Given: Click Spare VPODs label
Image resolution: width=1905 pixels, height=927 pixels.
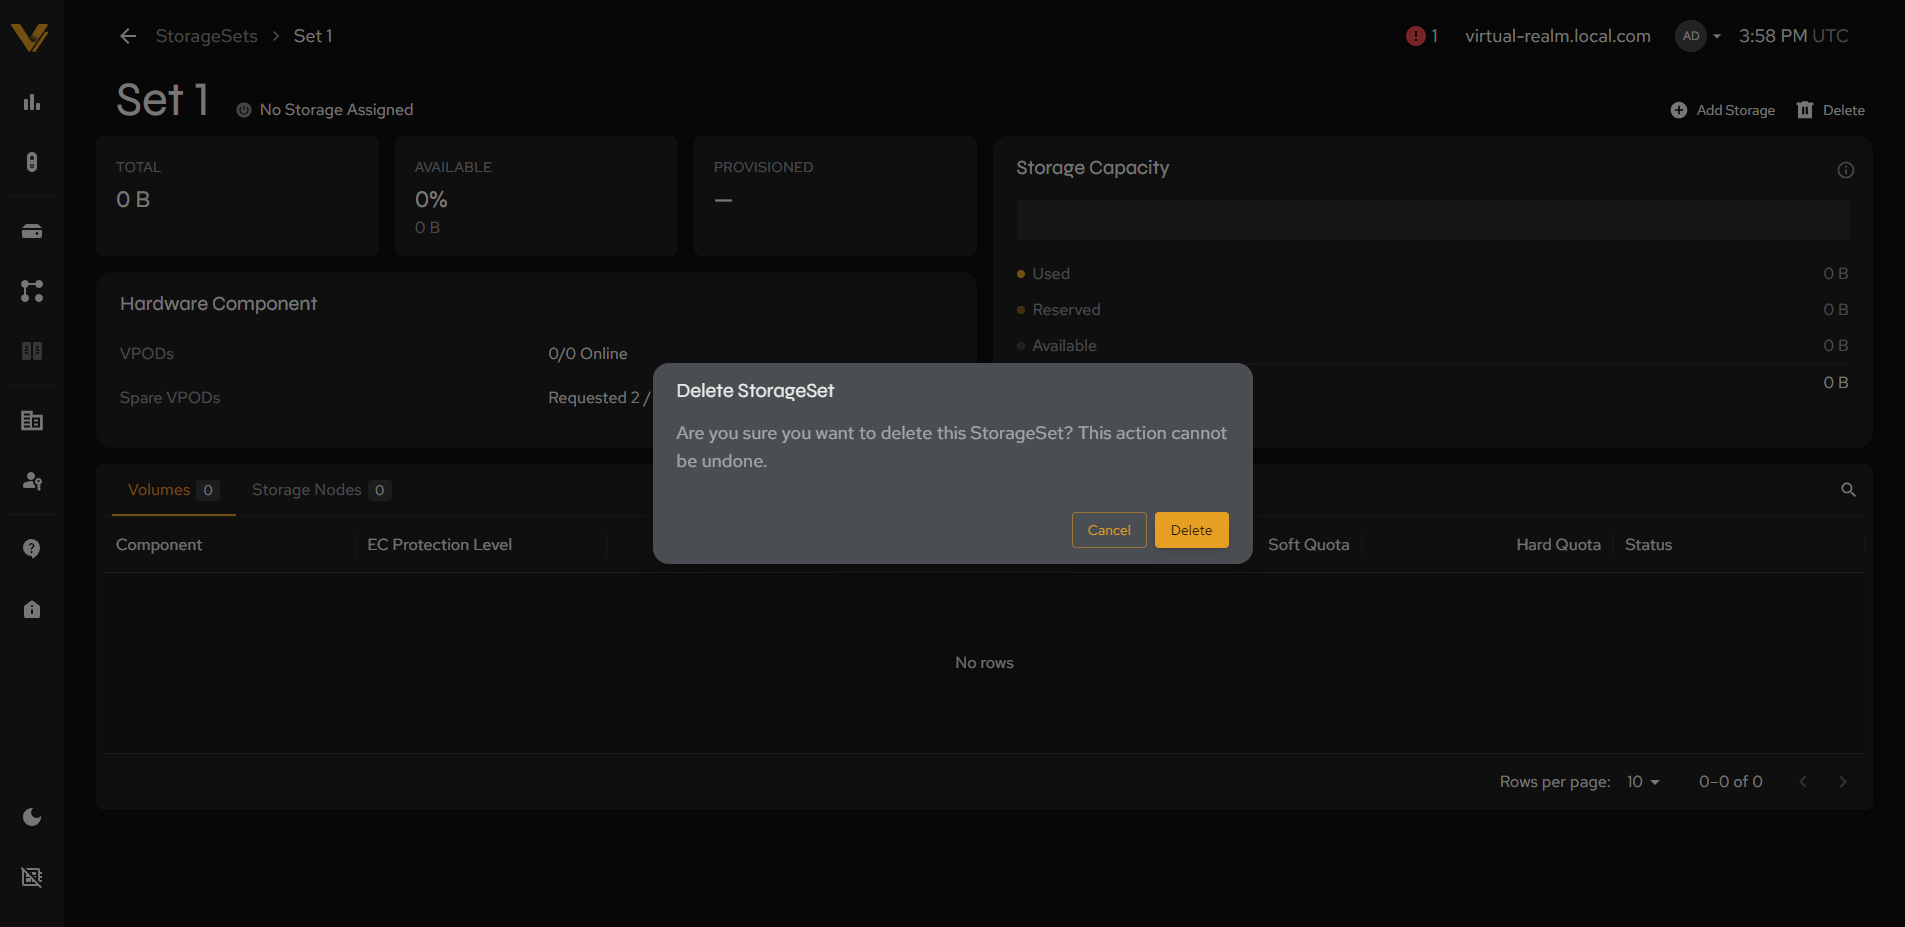Looking at the screenshot, I should point(170,398).
